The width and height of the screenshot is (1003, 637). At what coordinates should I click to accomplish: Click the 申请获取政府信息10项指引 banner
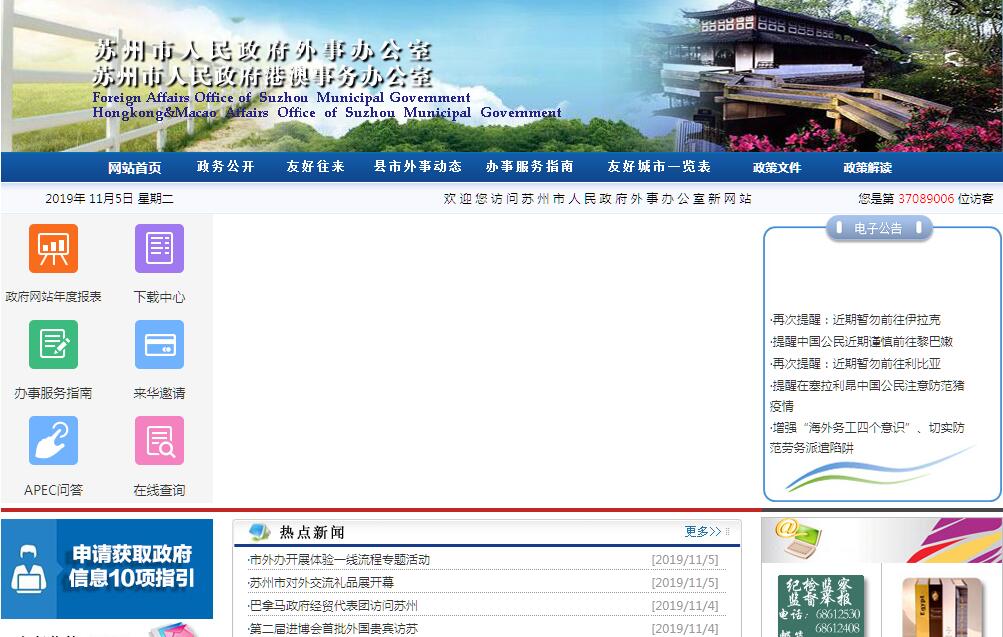click(107, 568)
